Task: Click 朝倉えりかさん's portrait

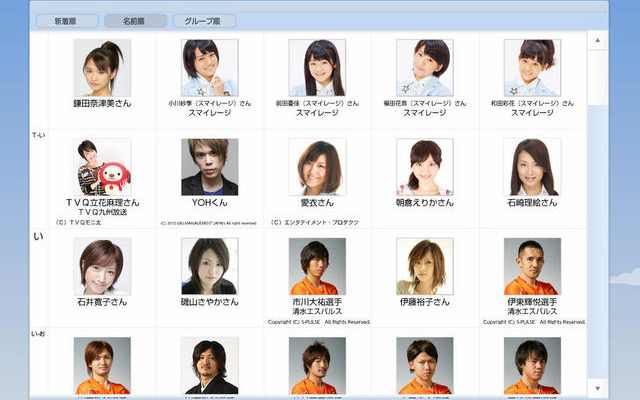Action: point(425,167)
